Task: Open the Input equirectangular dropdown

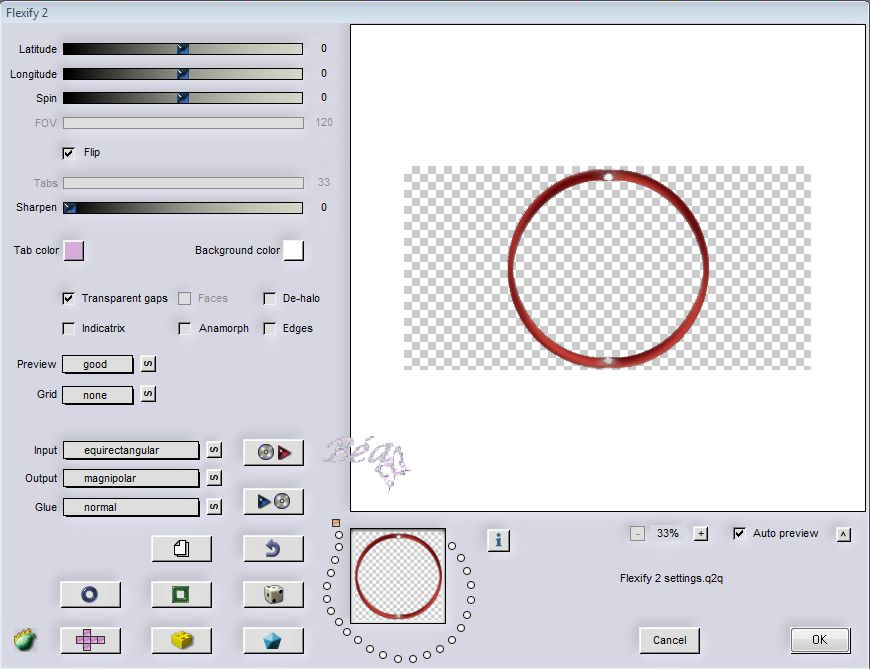Action: [x=131, y=450]
